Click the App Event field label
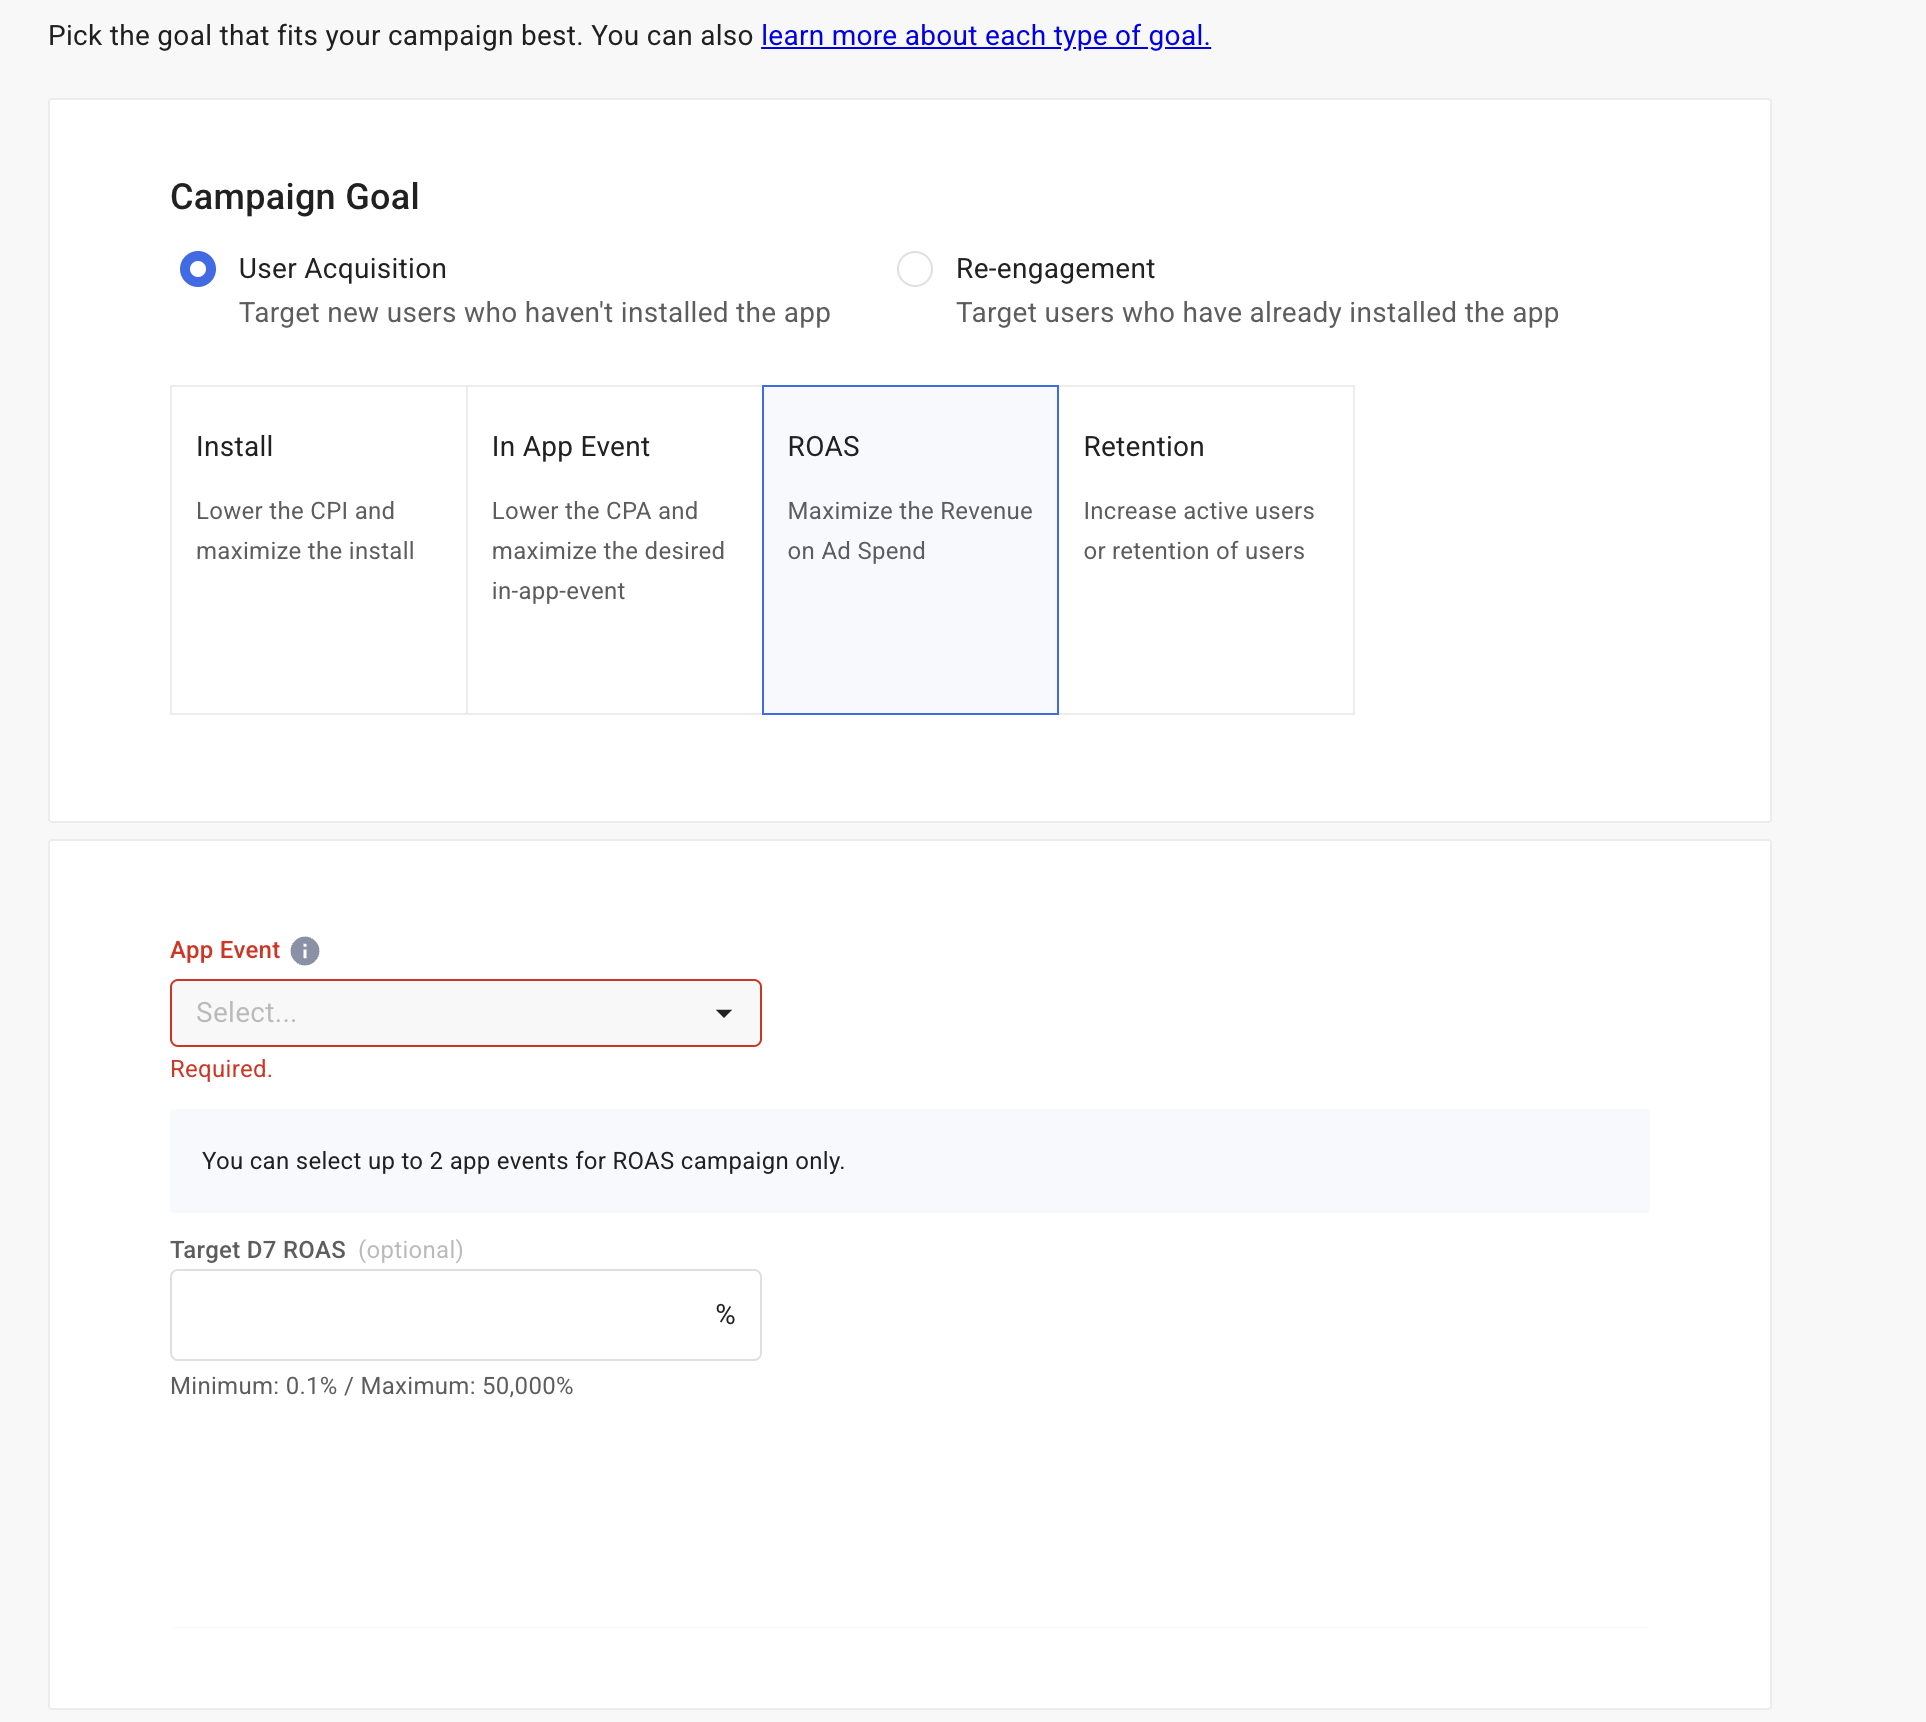Viewport: 1926px width, 1722px height. (225, 951)
